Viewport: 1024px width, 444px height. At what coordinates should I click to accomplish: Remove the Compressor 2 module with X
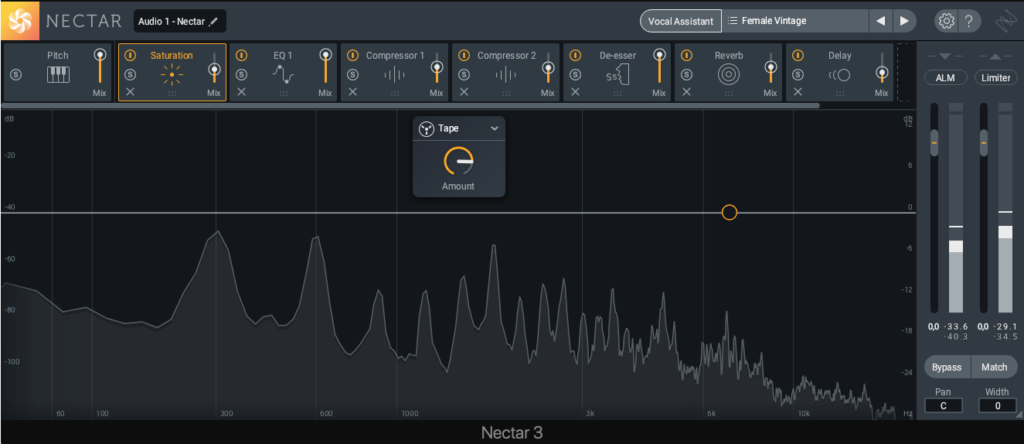(464, 92)
